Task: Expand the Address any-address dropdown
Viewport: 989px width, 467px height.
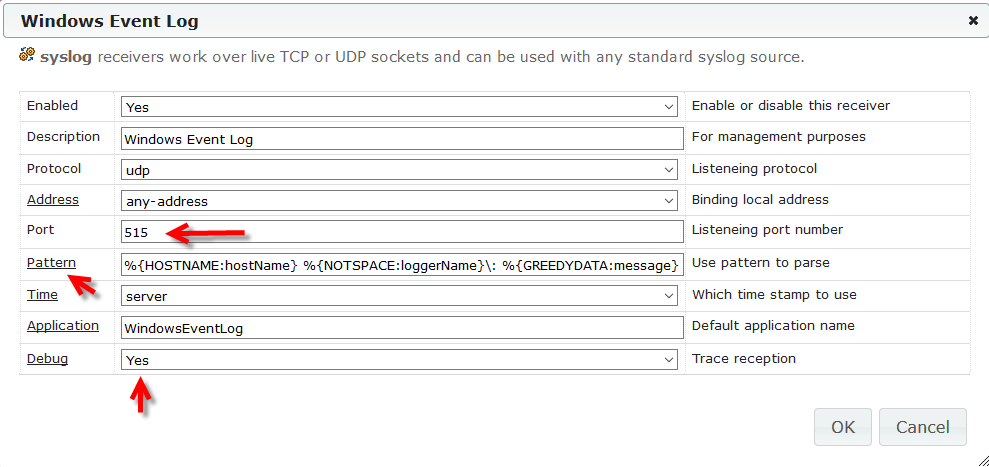Action: 399,201
